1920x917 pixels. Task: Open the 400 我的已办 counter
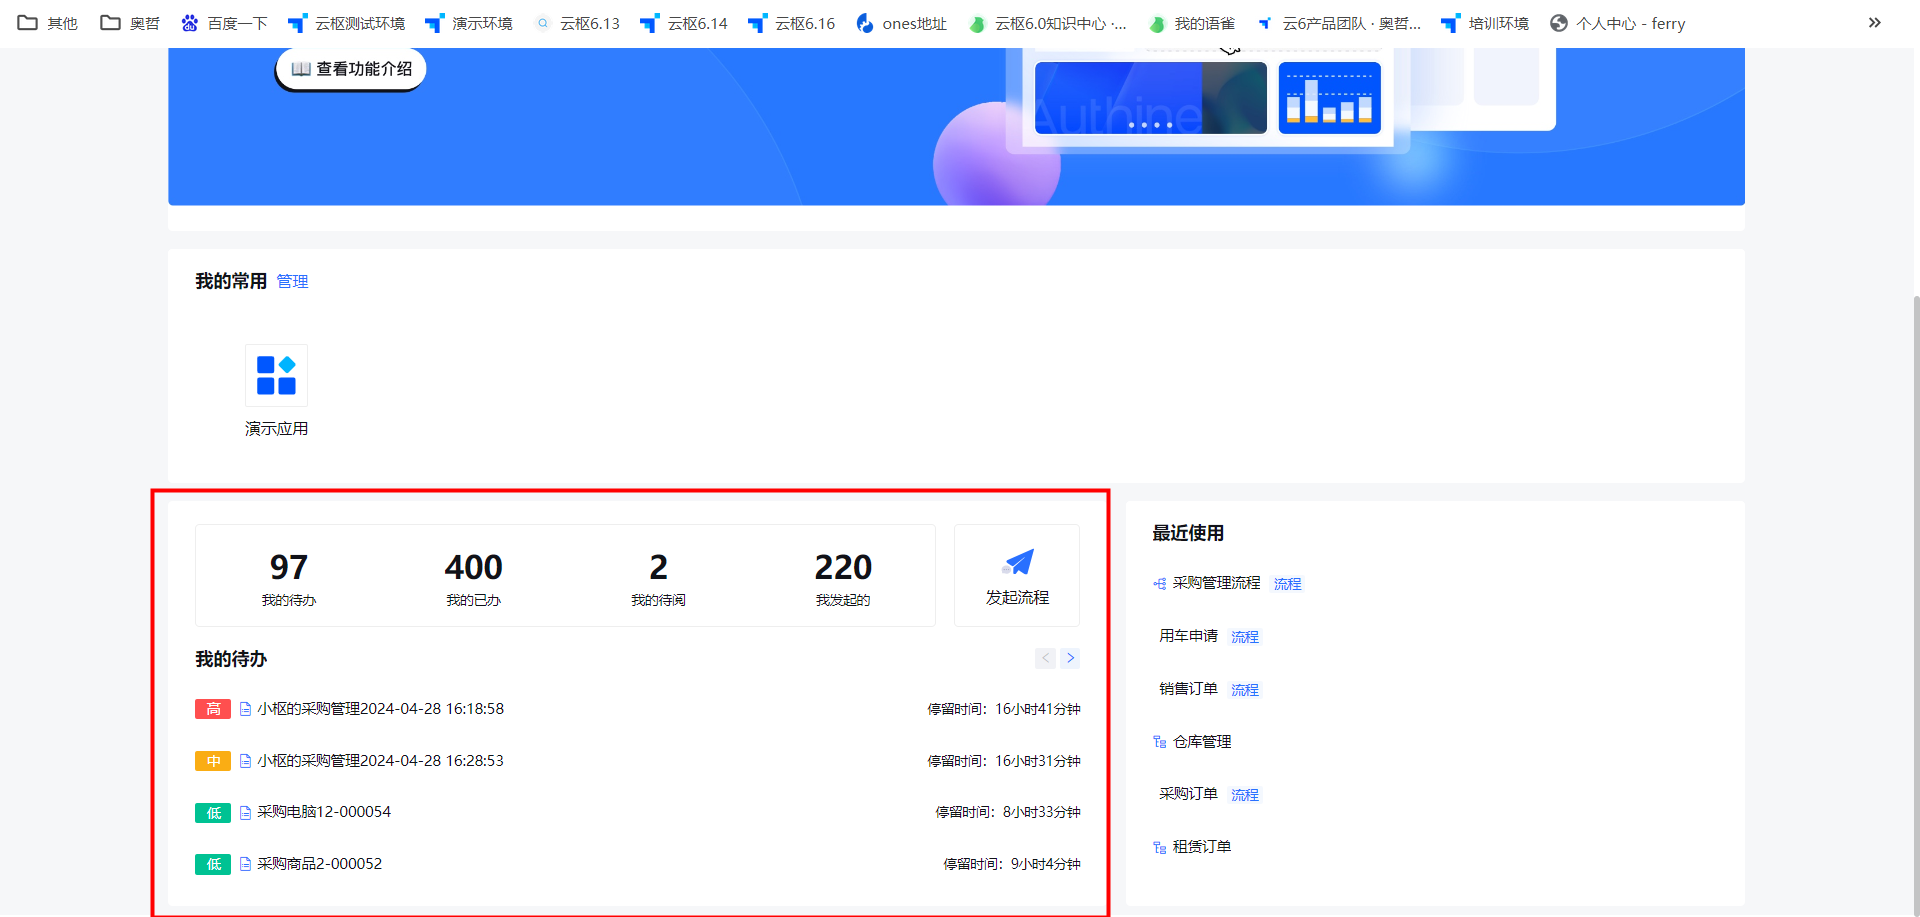point(473,578)
